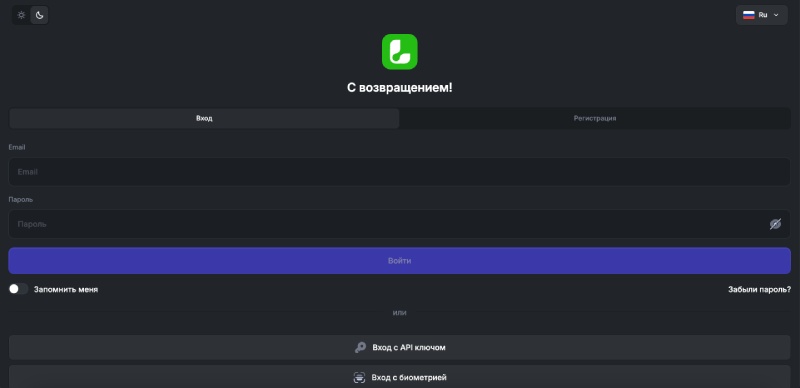Screen dimensions: 800x388
Task: Click the Запомнить меня label text
Action: [66, 289]
